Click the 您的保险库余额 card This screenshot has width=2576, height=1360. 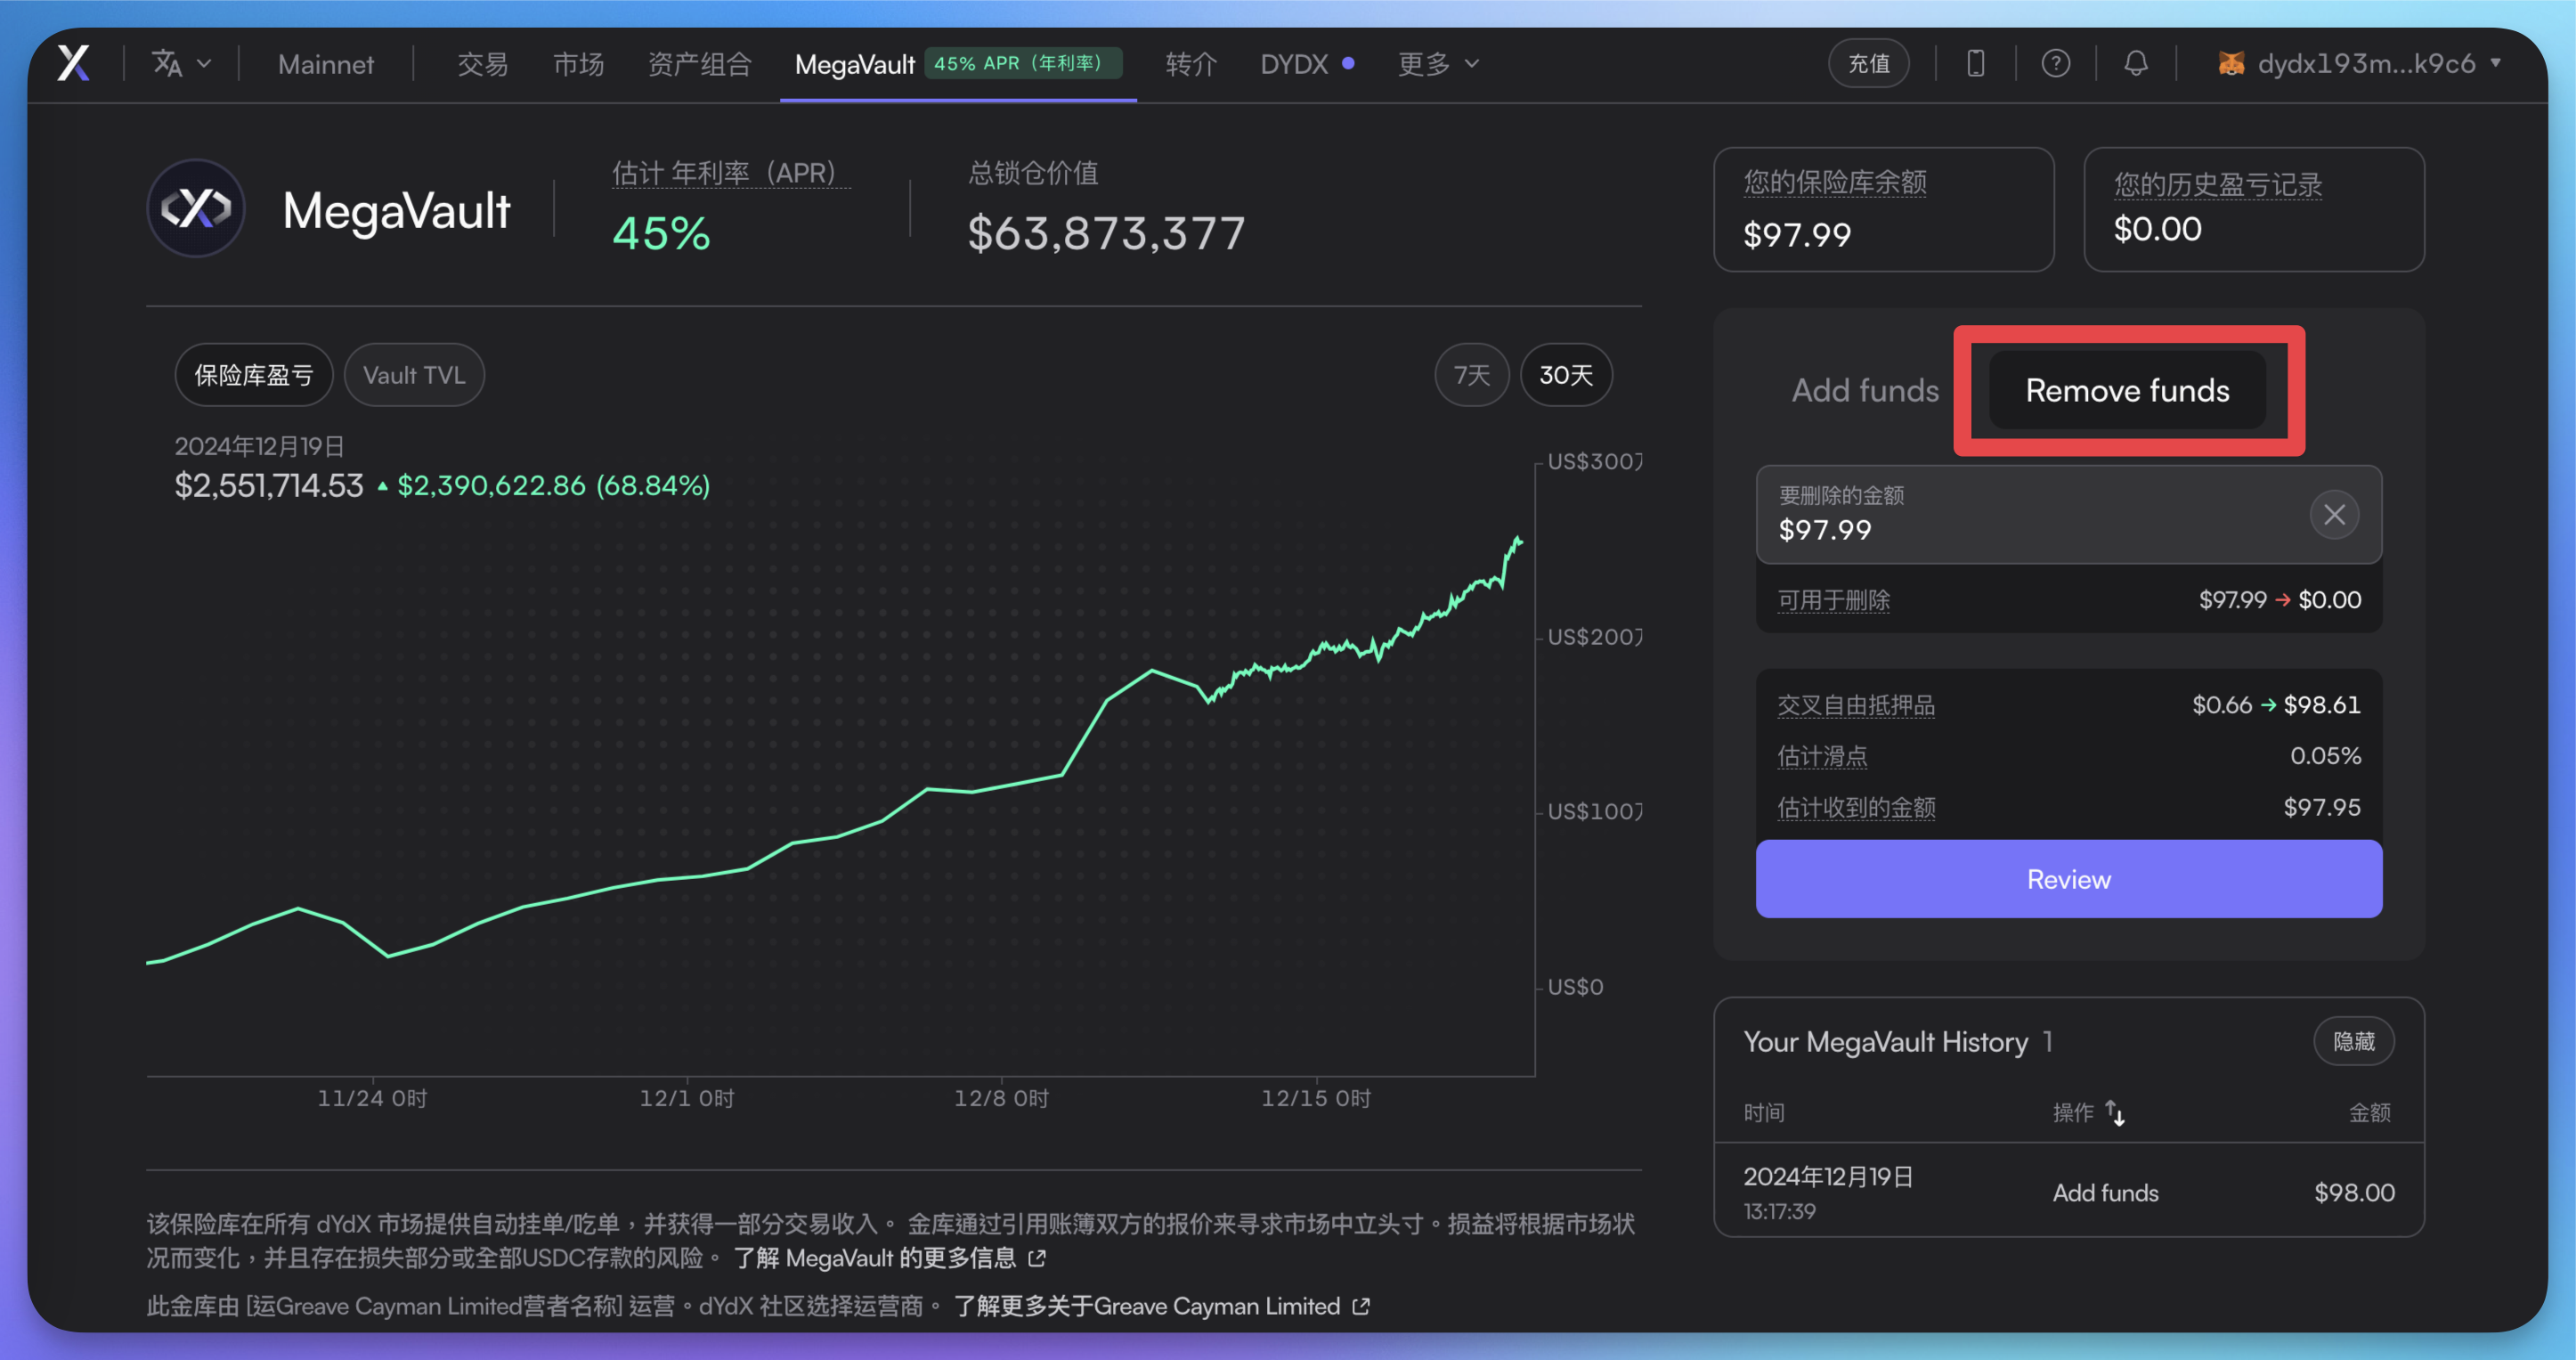click(x=1883, y=209)
